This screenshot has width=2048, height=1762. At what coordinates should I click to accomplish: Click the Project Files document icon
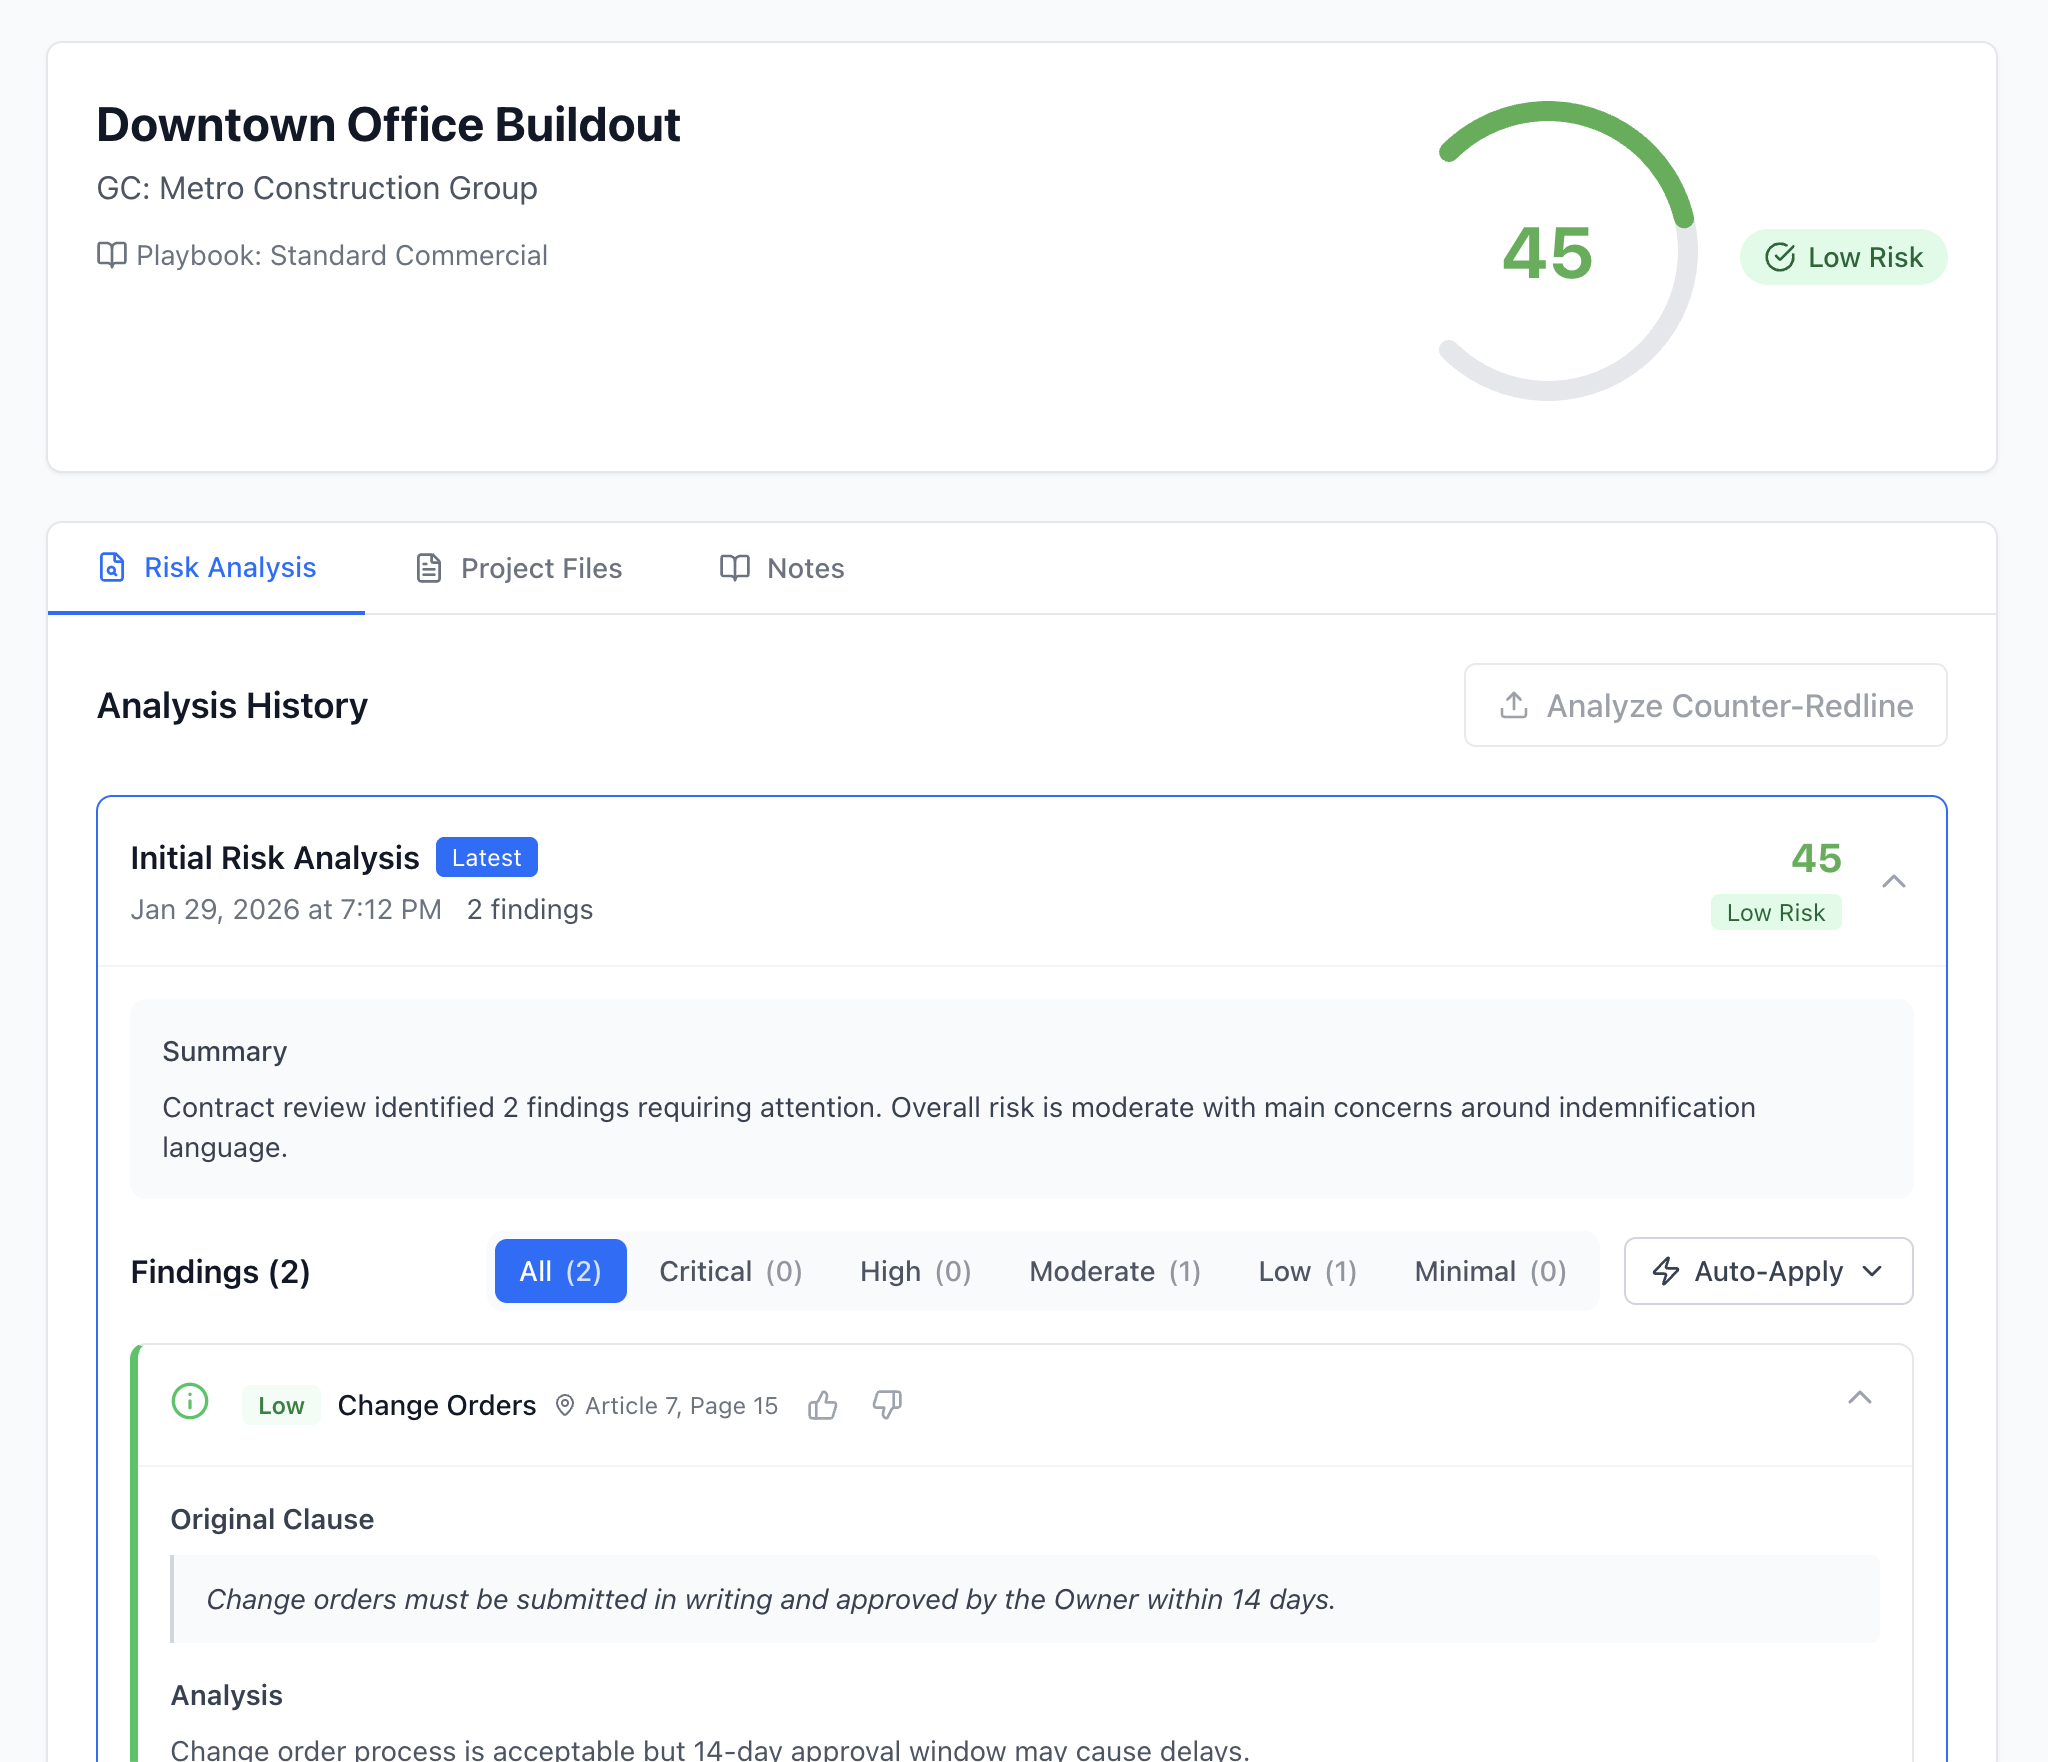(428, 568)
